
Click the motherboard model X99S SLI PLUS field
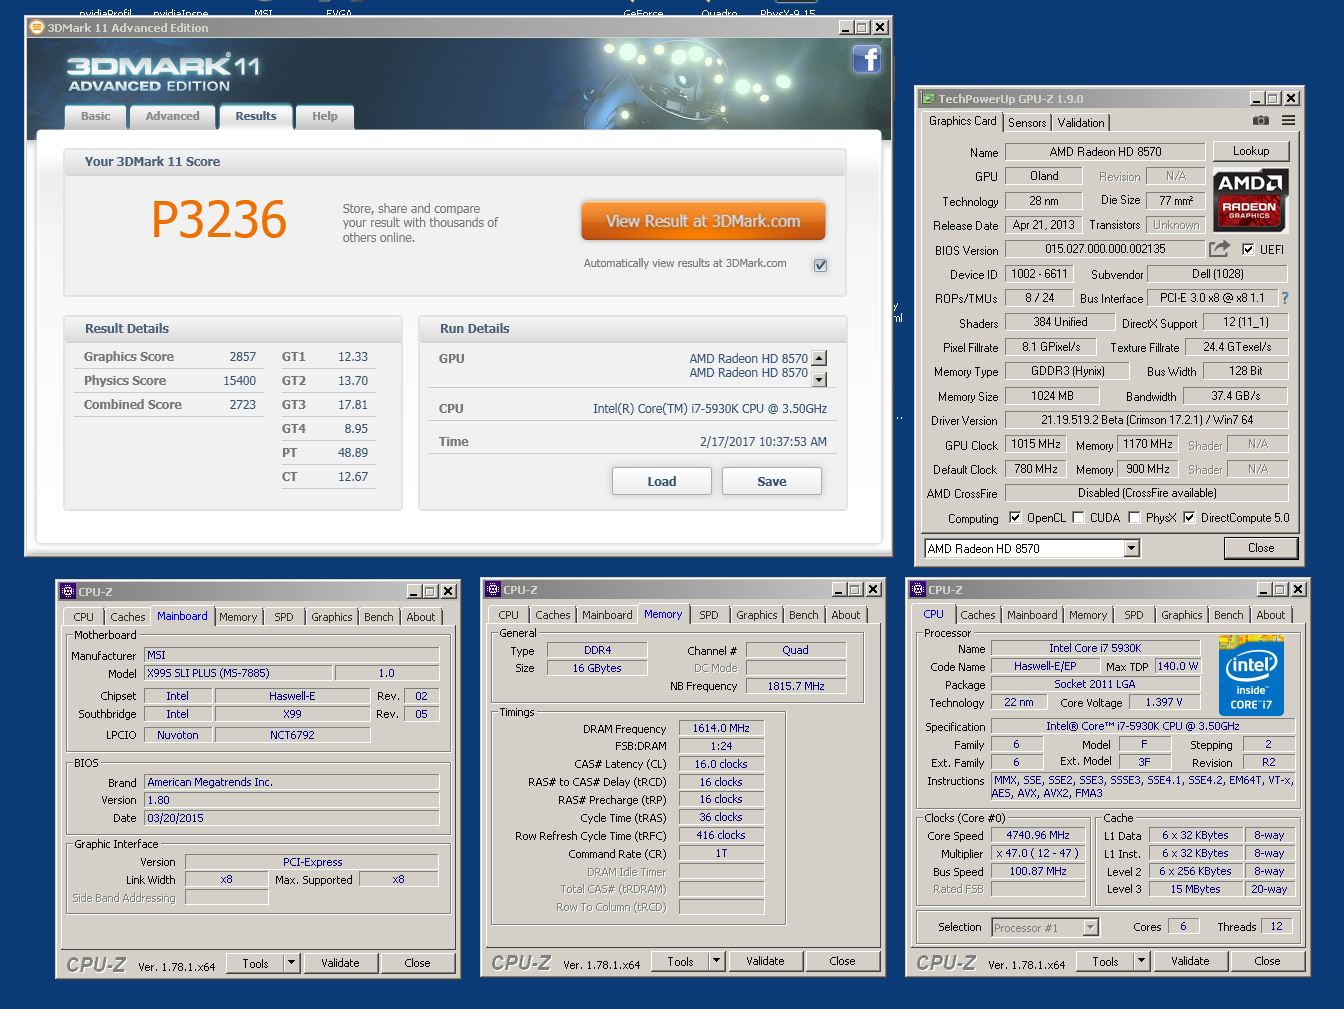pos(238,673)
